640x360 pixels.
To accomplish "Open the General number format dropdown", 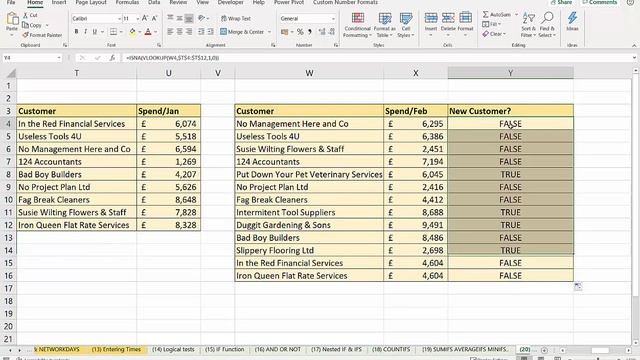I will click(333, 19).
